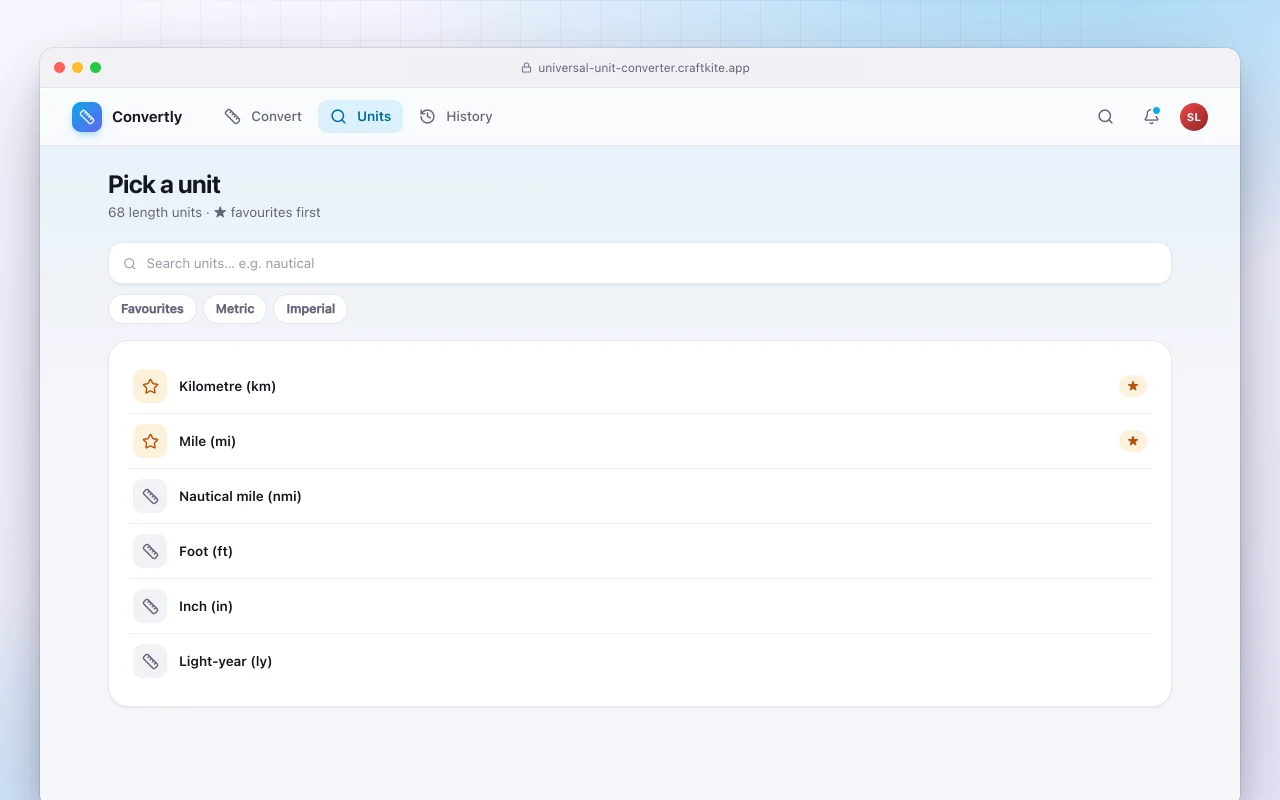Toggle favourite badge on Kilometre row's right
The height and width of the screenshot is (800, 1280).
1133,386
